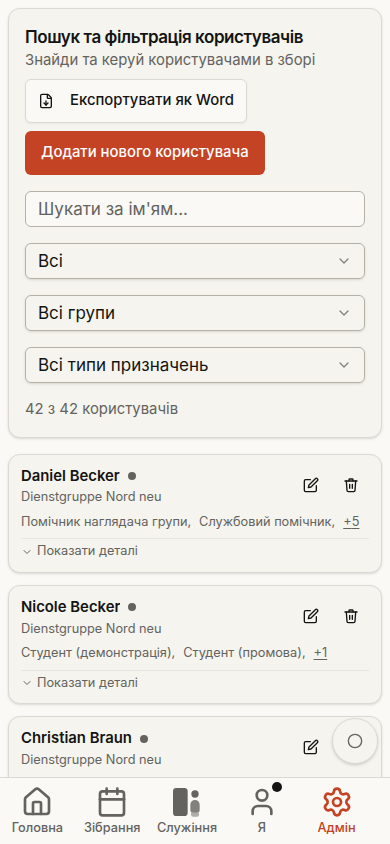Go to the Служіння tab
The height and width of the screenshot is (844, 390).
187,811
